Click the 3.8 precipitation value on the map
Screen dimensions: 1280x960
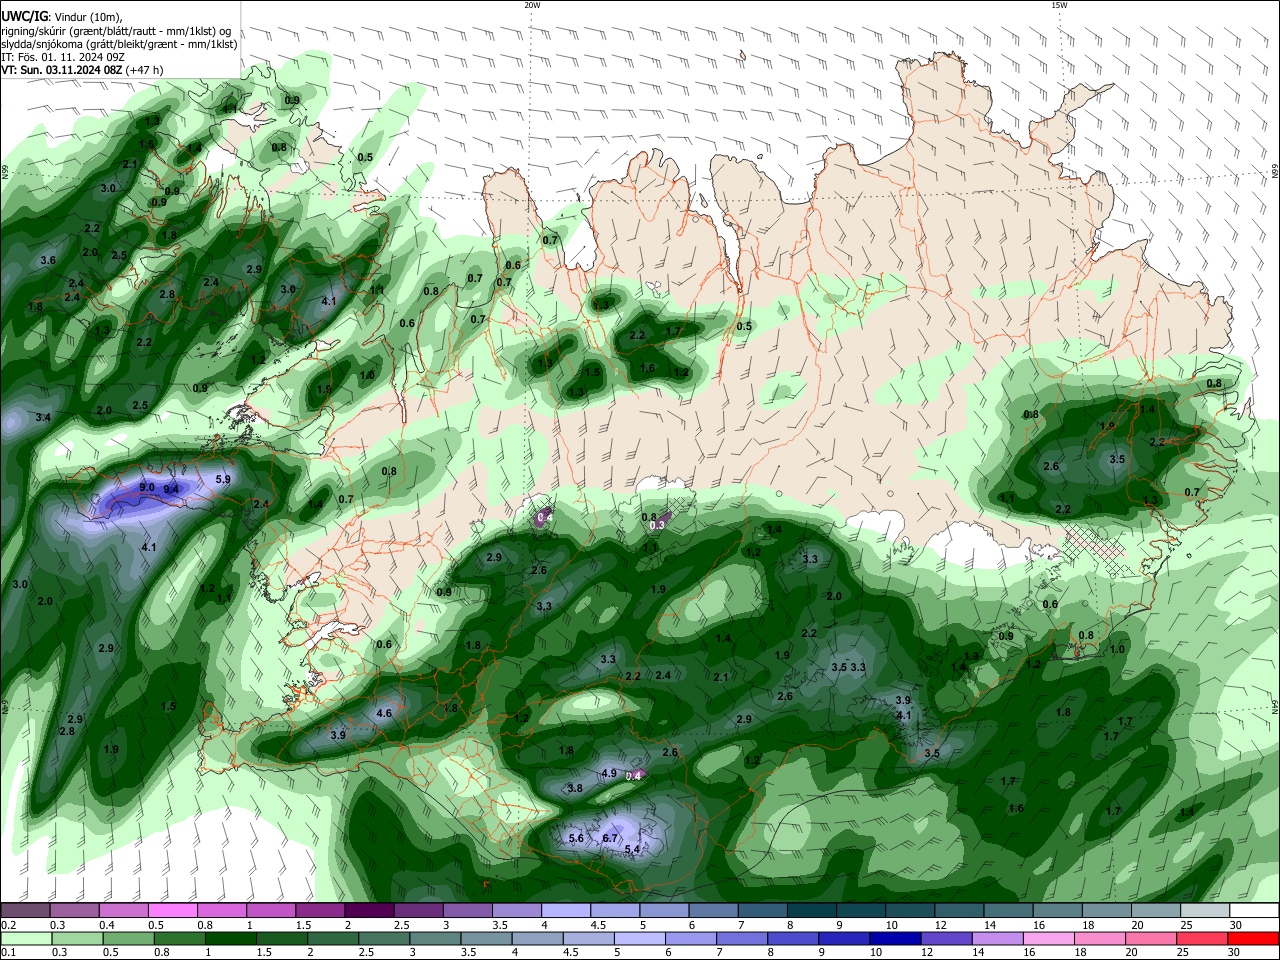(575, 788)
